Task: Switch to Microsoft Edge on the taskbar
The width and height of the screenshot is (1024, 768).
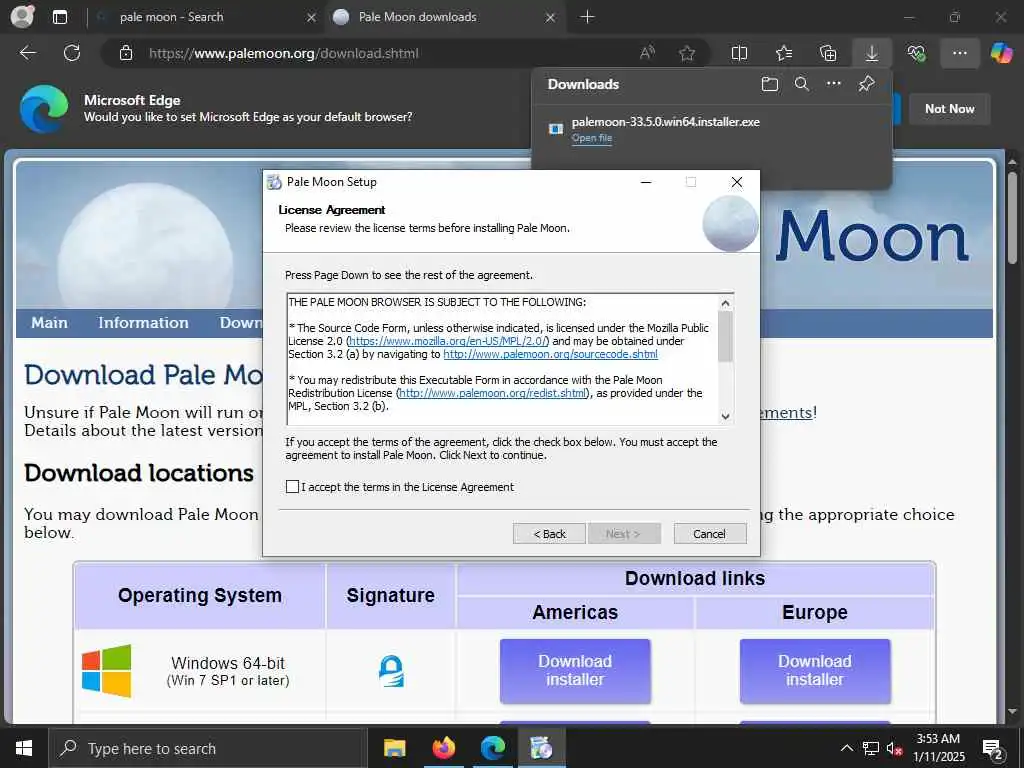Action: pyautogui.click(x=492, y=748)
